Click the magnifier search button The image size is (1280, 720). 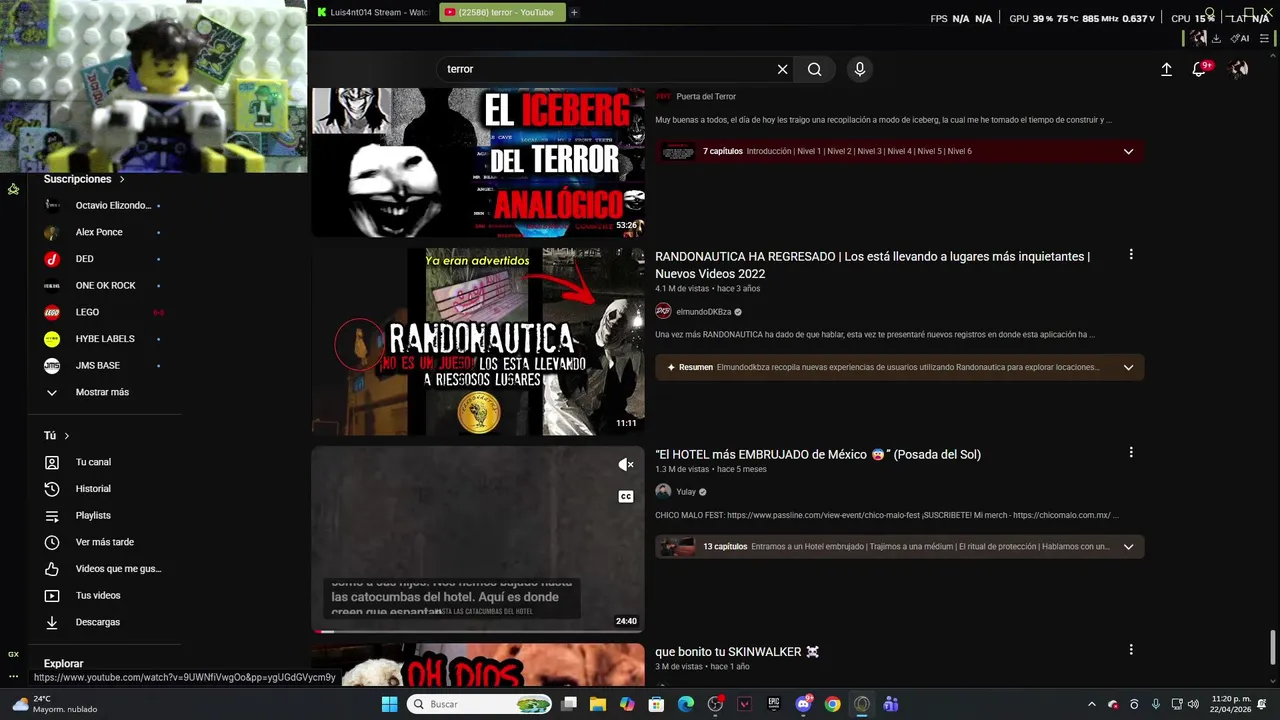(815, 69)
